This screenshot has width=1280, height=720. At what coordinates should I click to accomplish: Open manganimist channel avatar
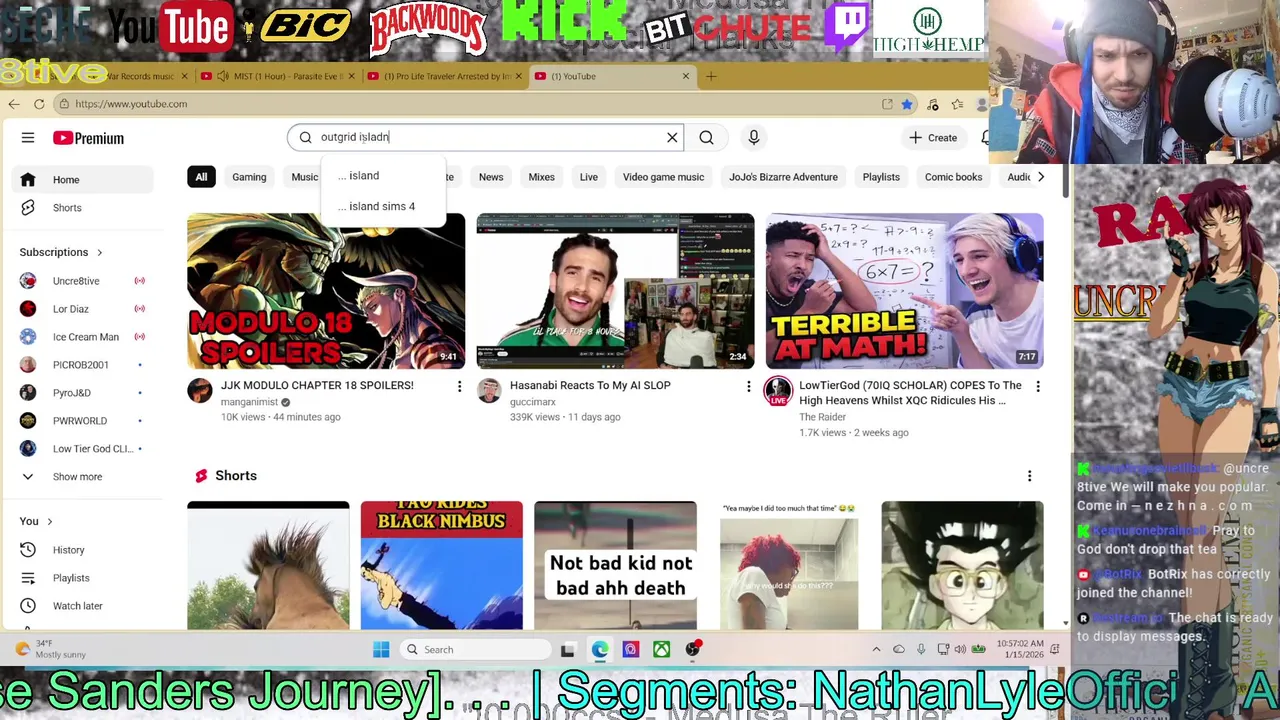coord(200,391)
